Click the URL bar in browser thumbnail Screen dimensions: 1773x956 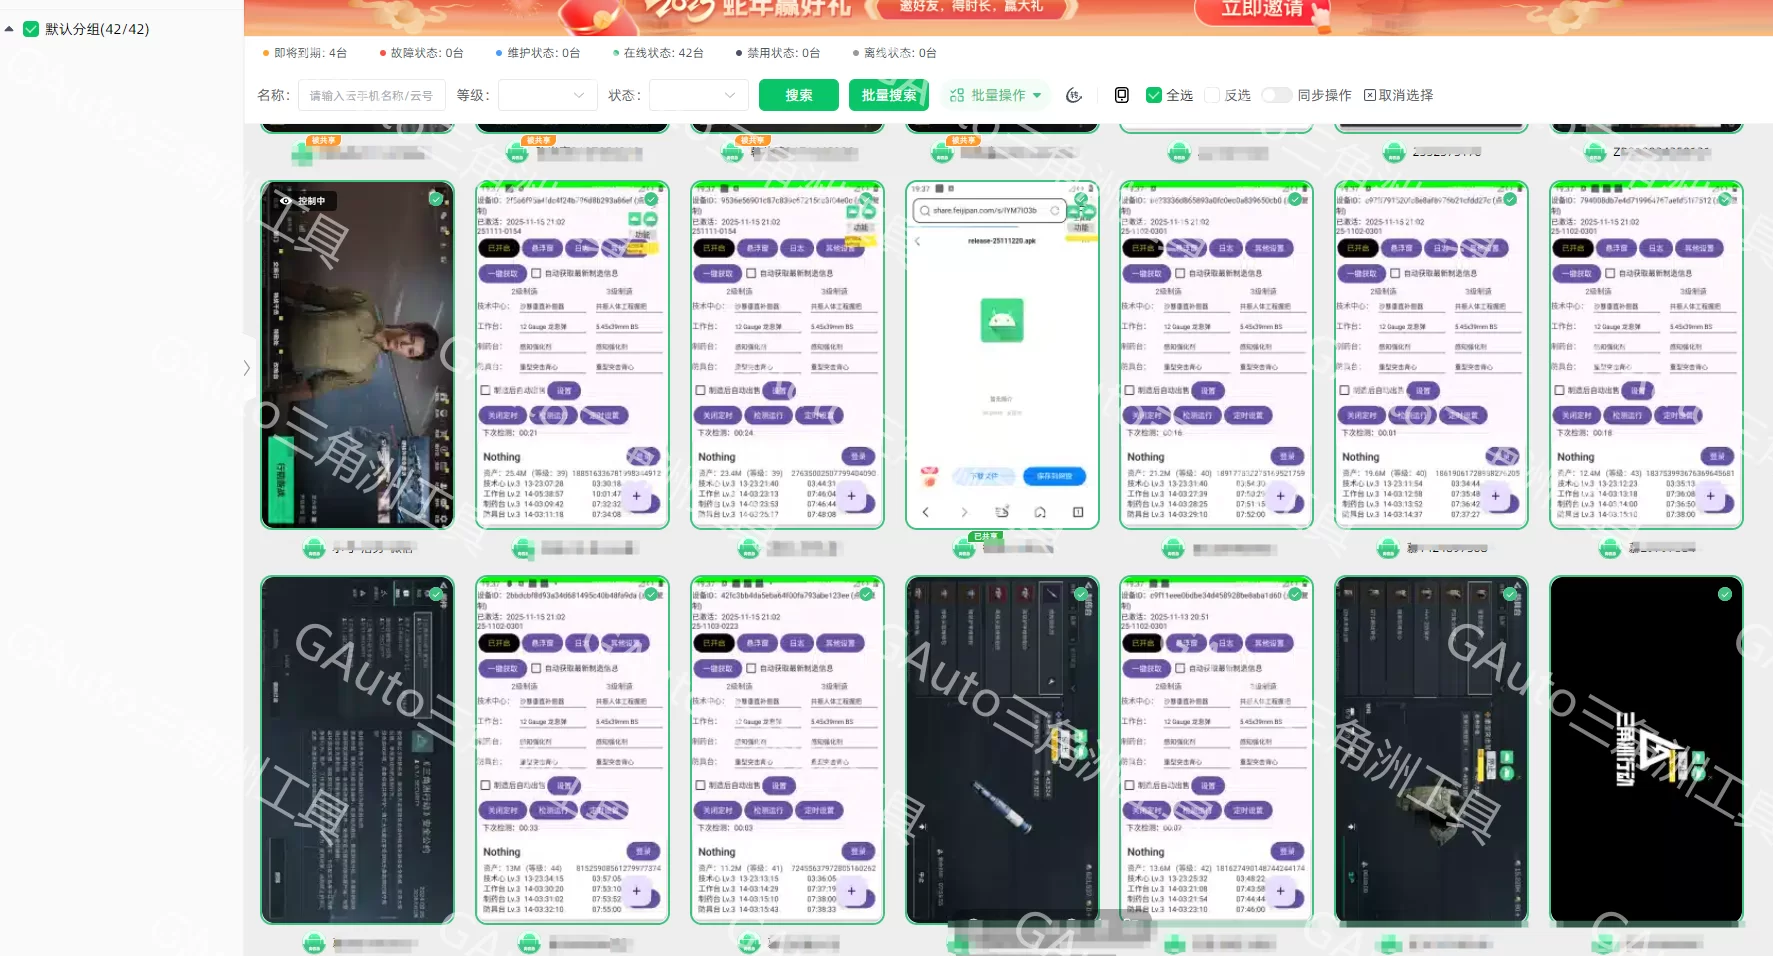989,210
